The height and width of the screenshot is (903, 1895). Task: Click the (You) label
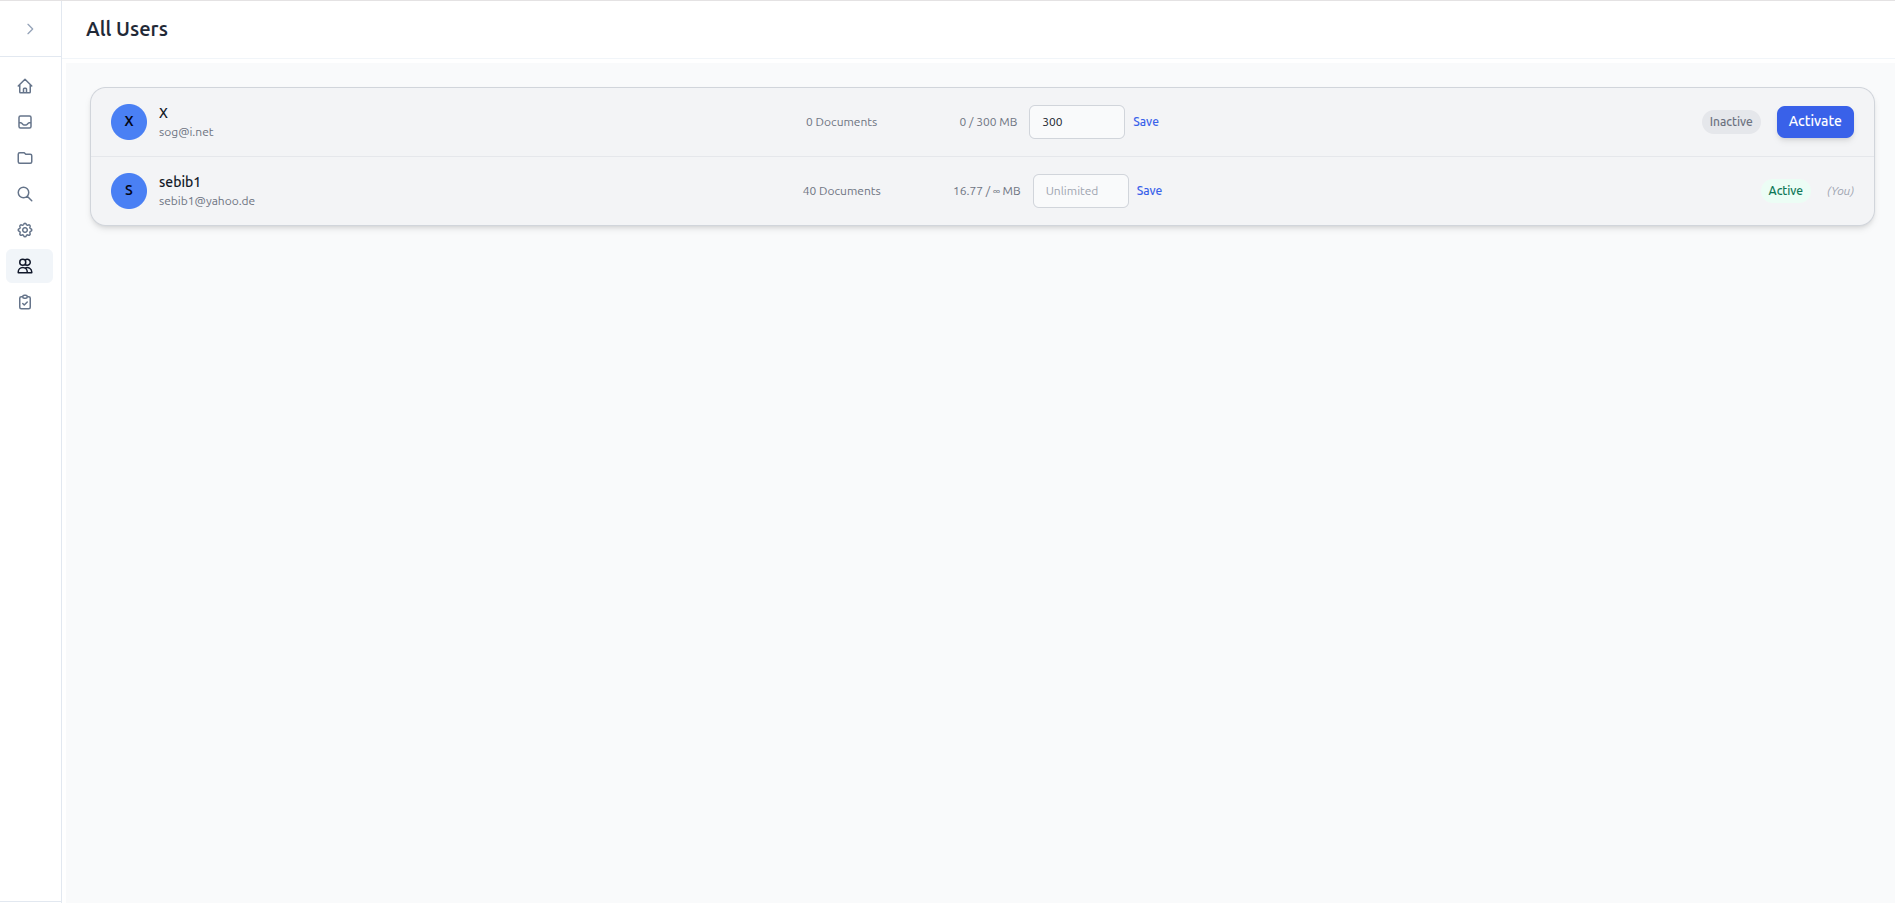coord(1840,191)
